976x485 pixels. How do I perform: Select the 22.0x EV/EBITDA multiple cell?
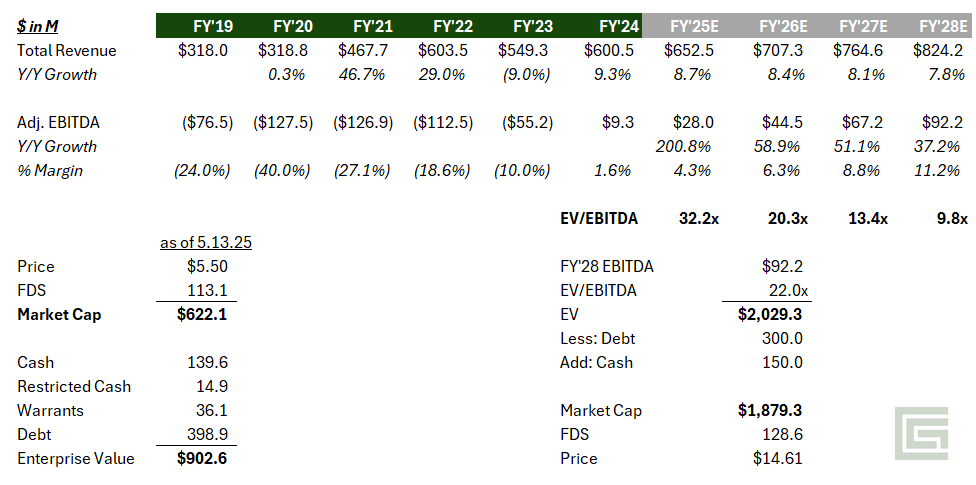786,291
